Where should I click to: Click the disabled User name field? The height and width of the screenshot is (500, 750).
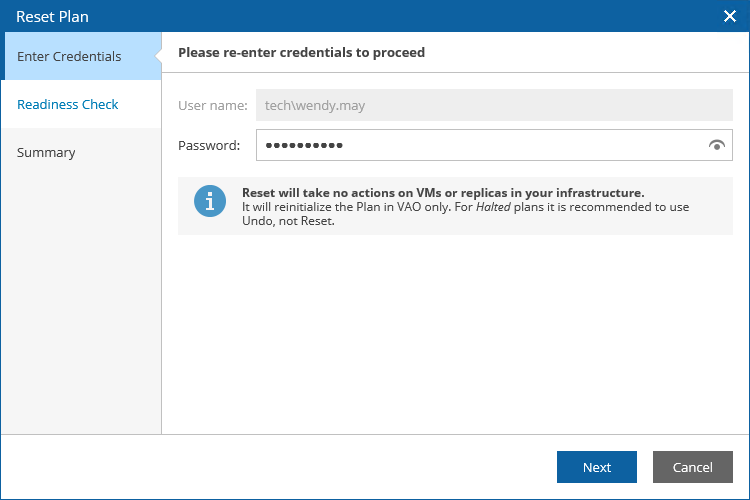point(494,104)
